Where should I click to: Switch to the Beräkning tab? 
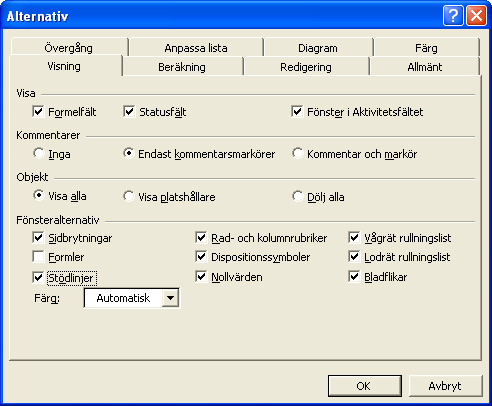(182, 67)
